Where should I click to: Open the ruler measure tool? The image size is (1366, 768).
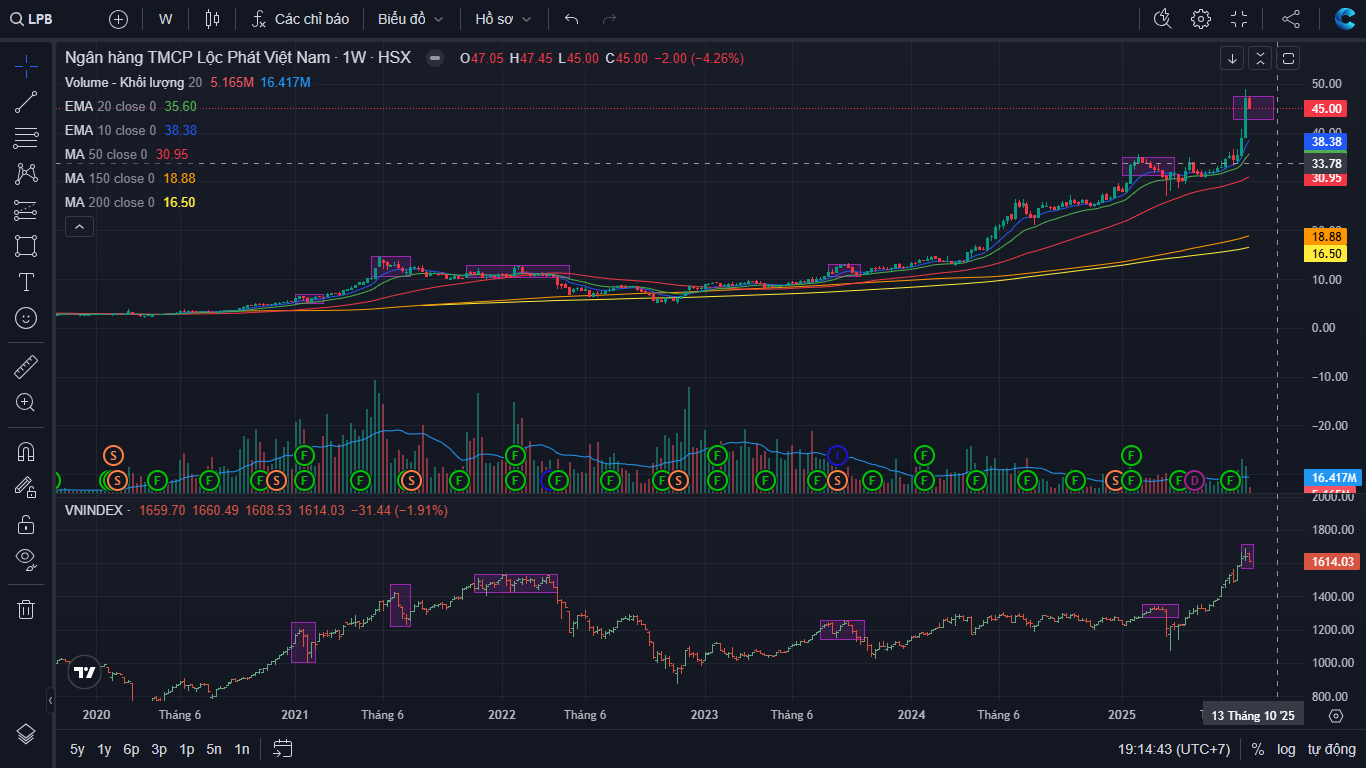click(x=26, y=367)
